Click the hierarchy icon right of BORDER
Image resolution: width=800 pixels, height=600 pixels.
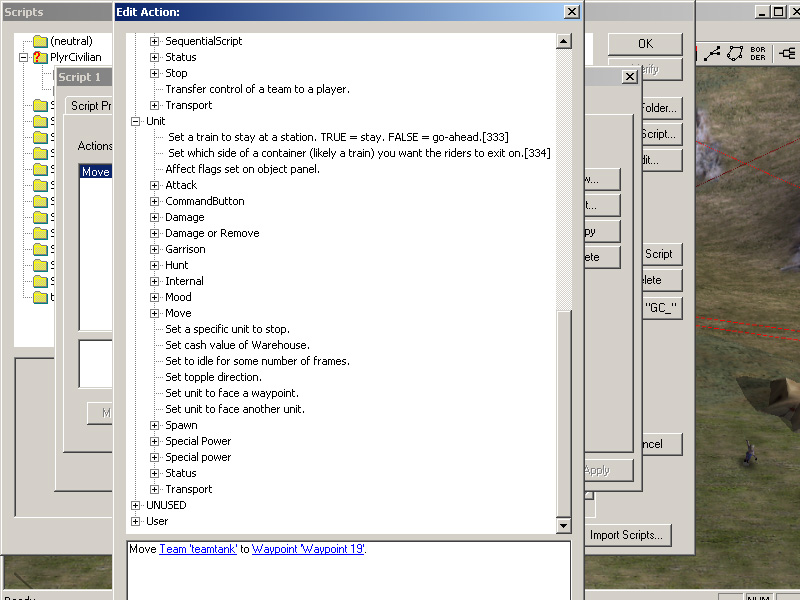pos(786,53)
